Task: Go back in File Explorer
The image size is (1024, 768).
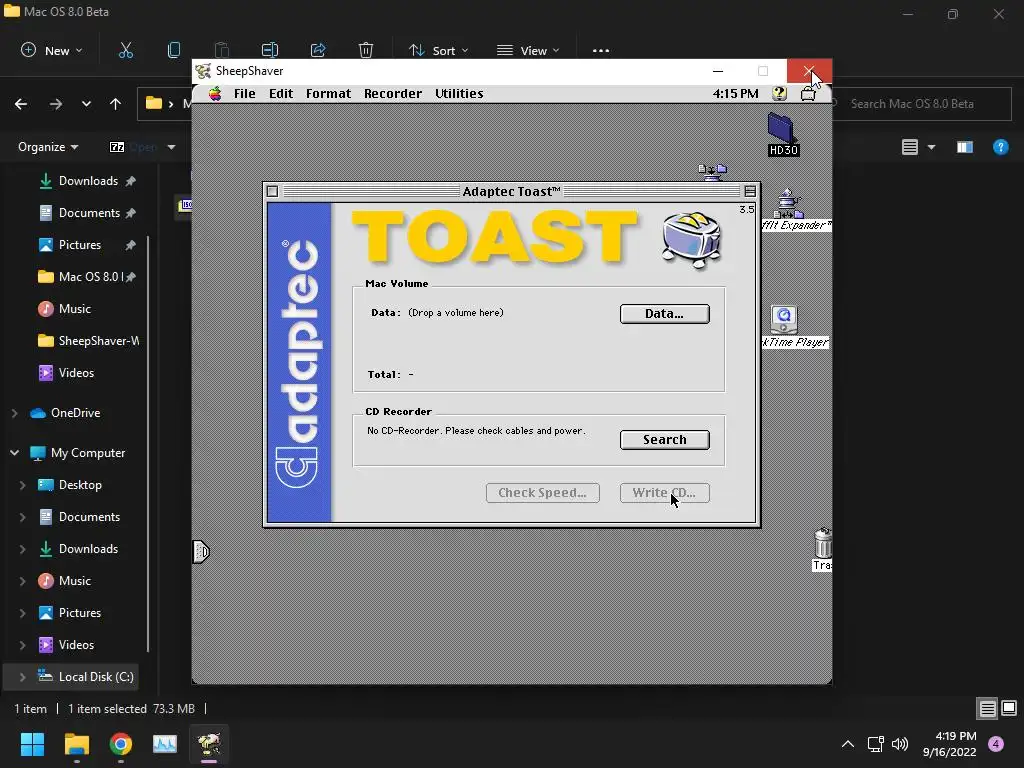Action: pos(21,104)
